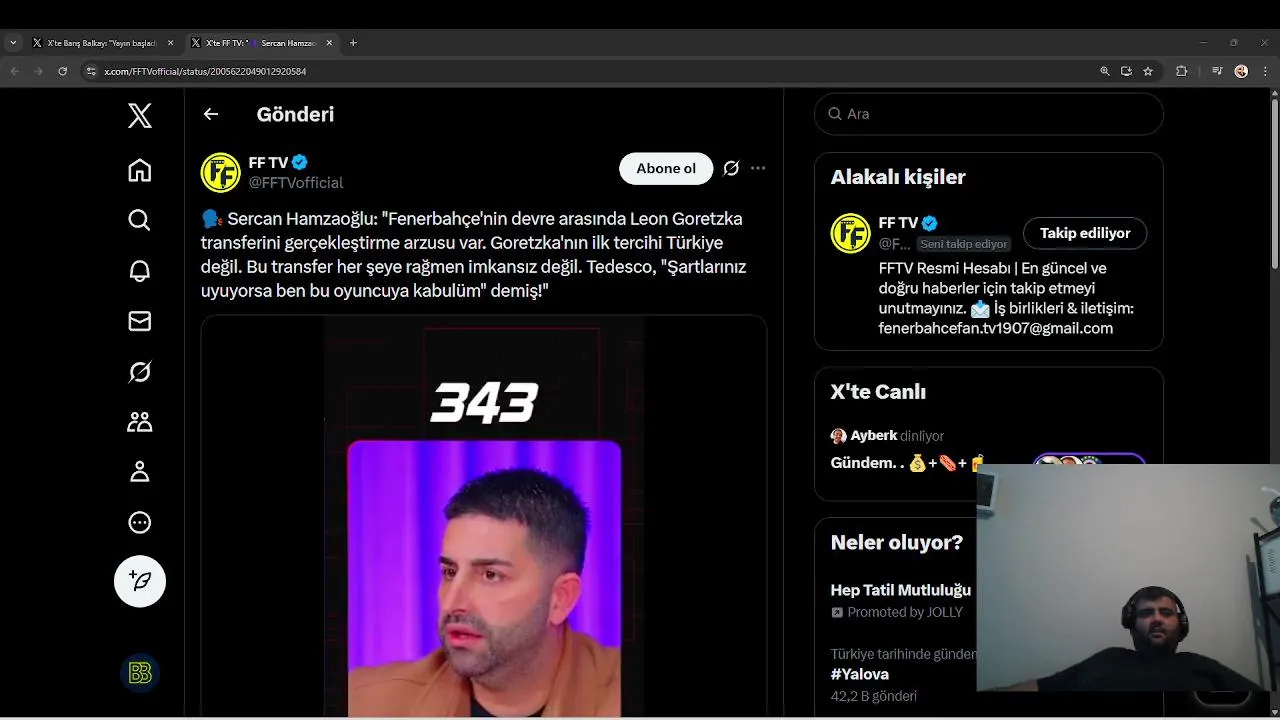Open Grok from left sidebar
Image resolution: width=1280 pixels, height=720 pixels.
pyautogui.click(x=140, y=372)
